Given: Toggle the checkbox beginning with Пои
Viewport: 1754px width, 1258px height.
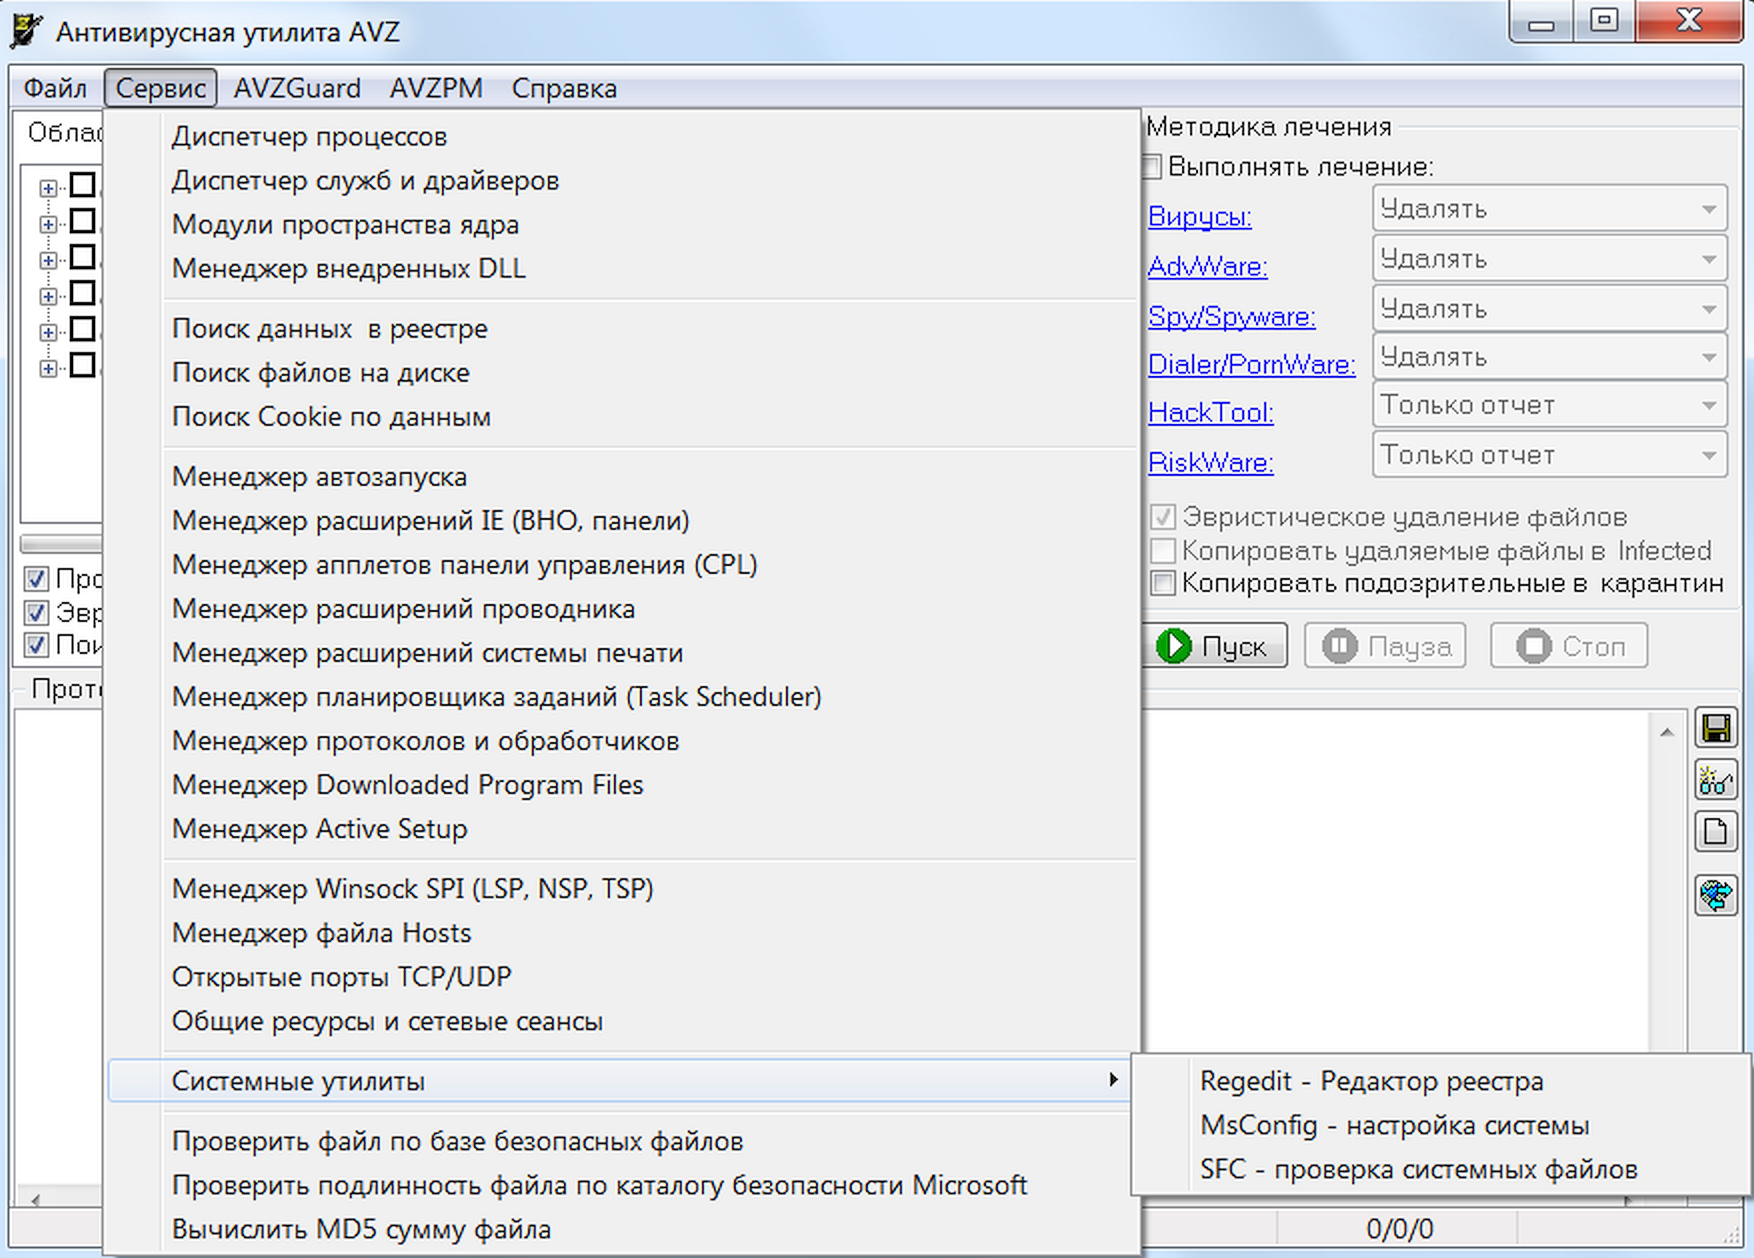Looking at the screenshot, I should point(37,645).
